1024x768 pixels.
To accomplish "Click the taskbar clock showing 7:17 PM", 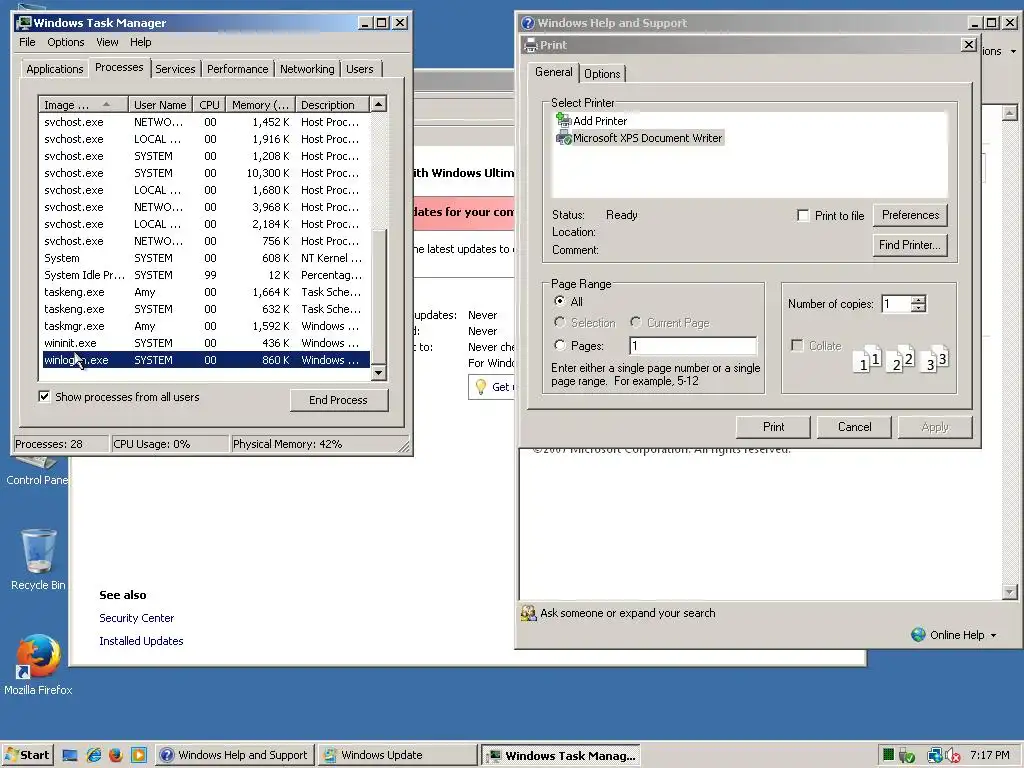I will pyautogui.click(x=989, y=755).
